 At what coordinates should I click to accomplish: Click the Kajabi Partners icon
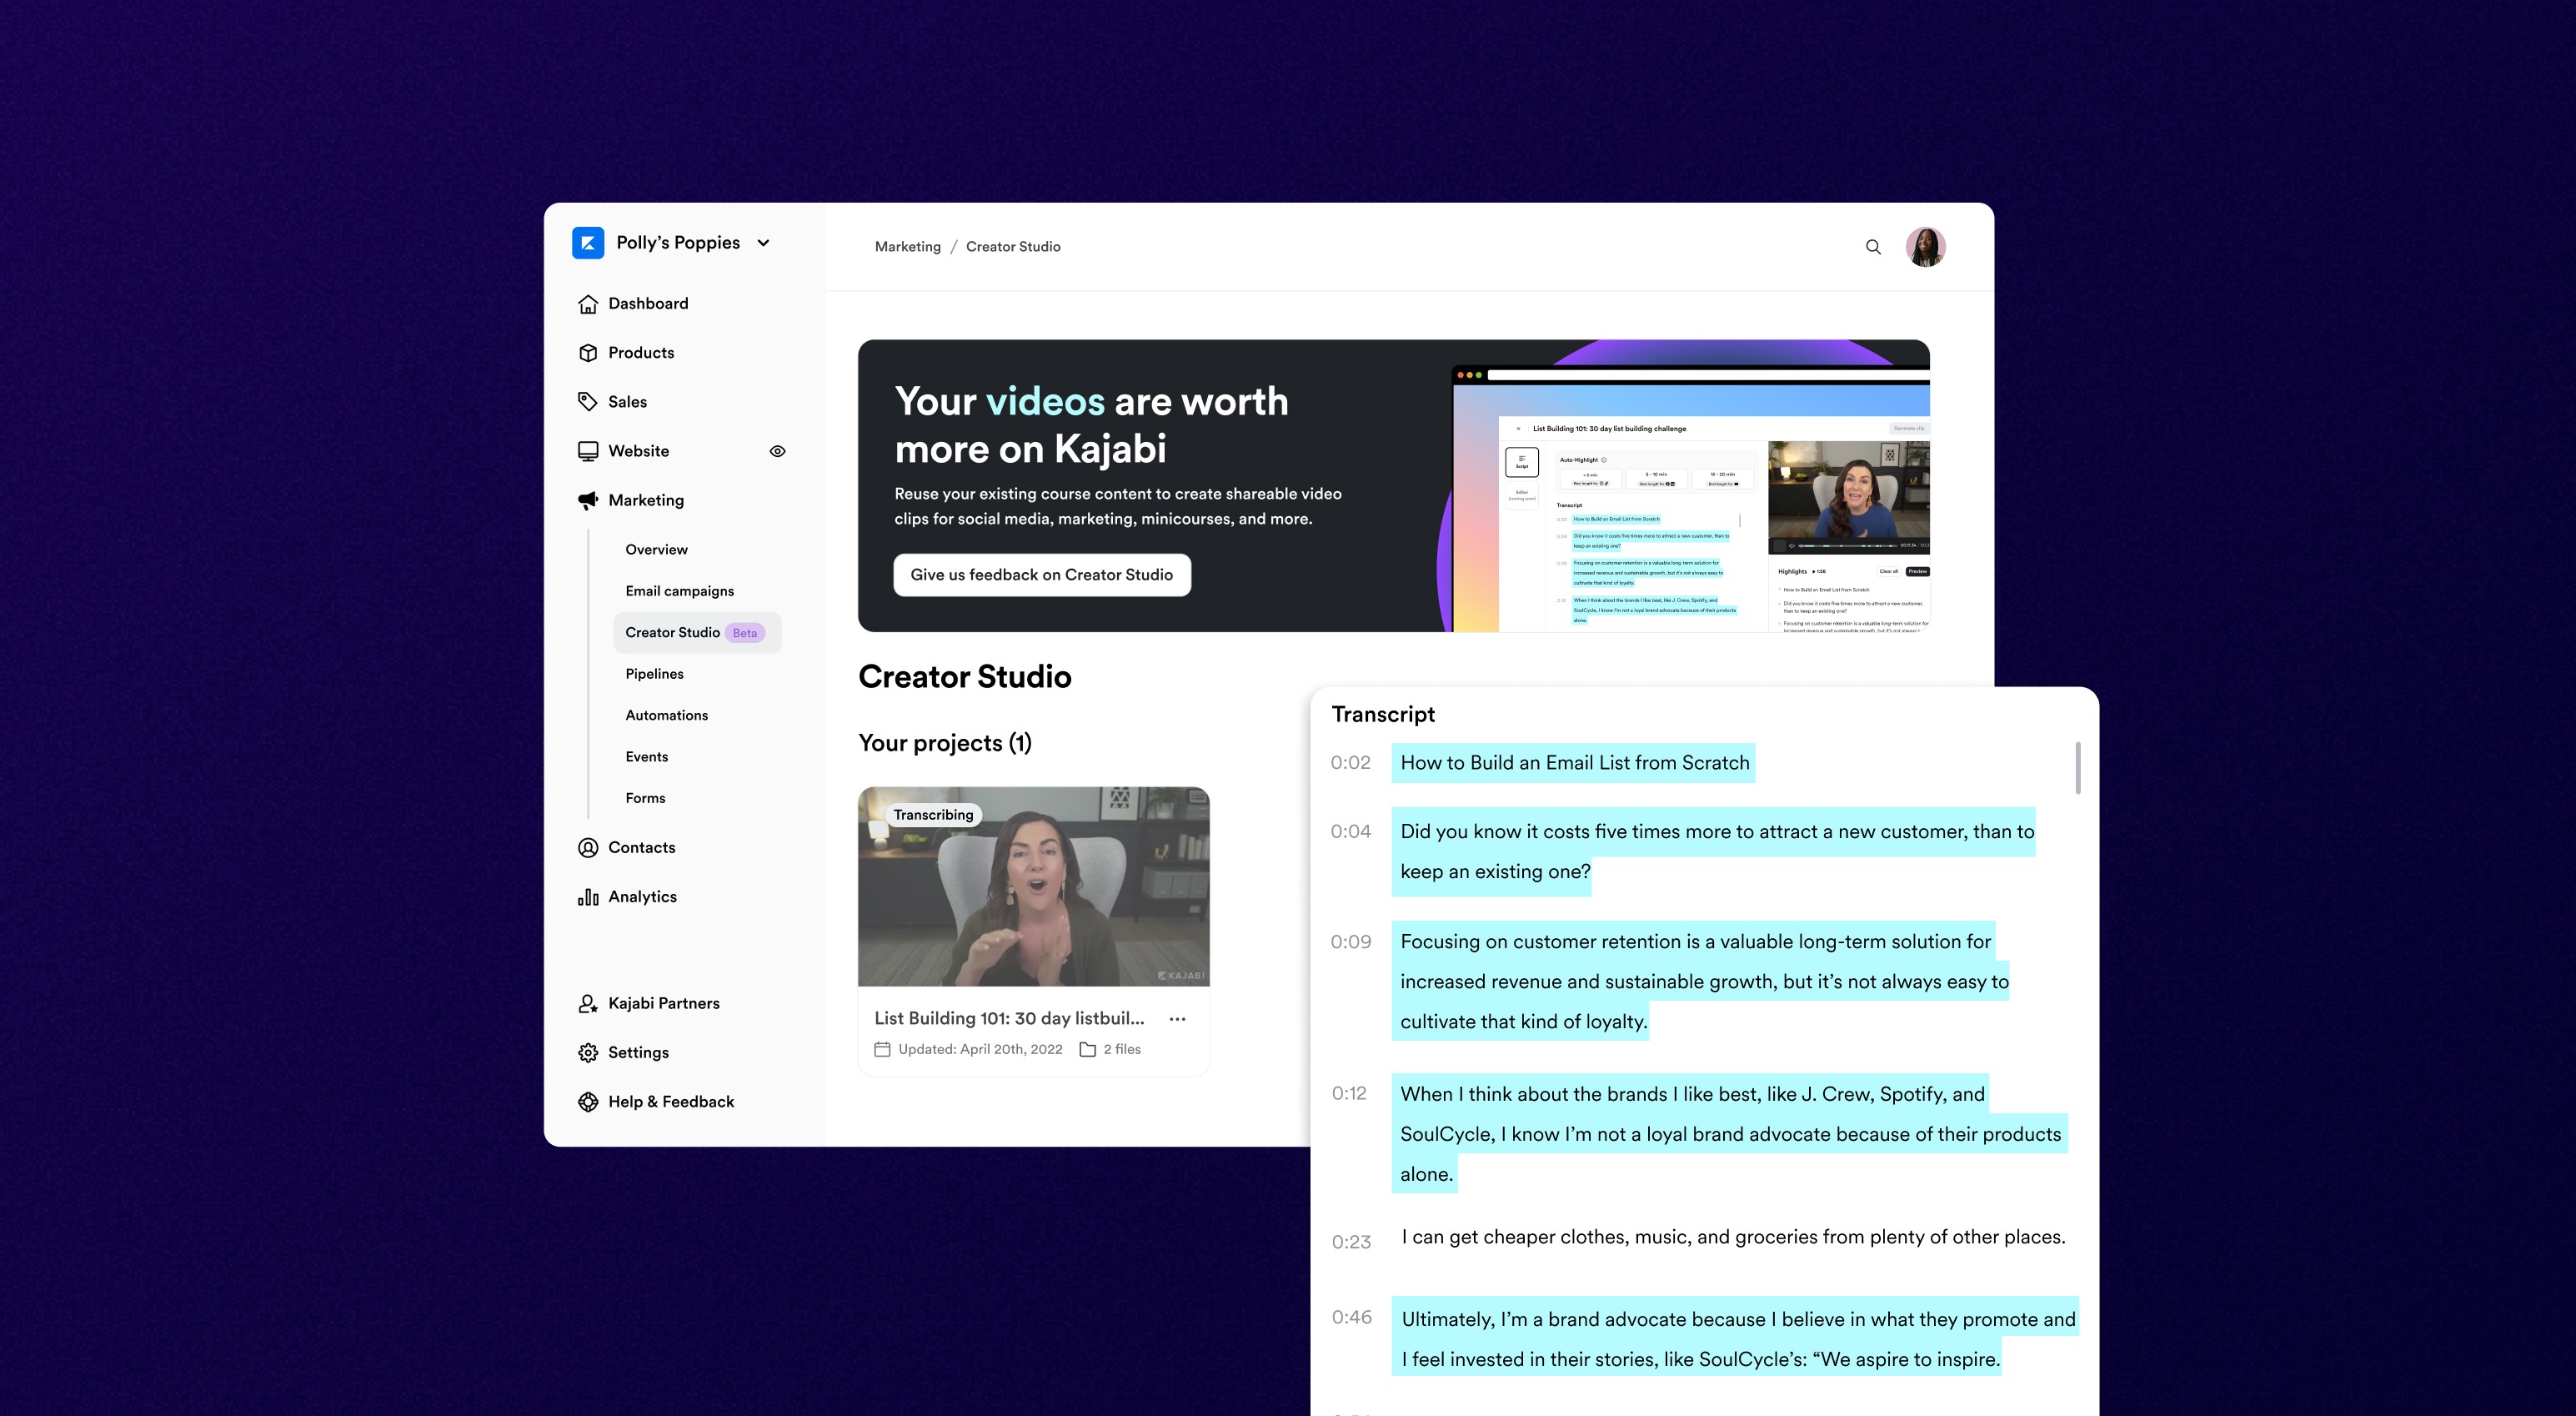(x=588, y=1004)
